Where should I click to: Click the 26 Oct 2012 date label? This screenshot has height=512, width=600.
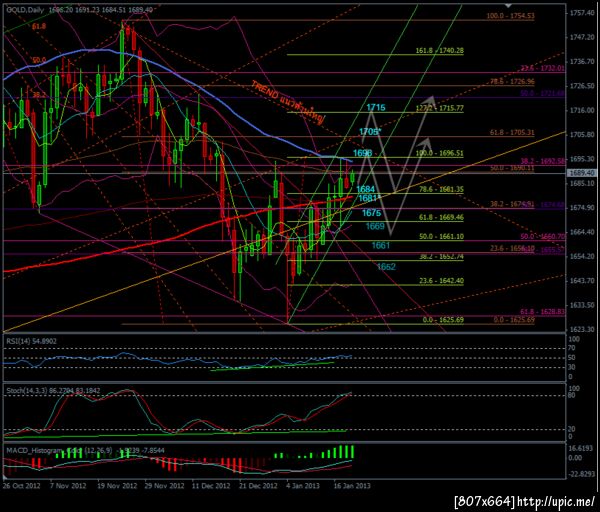click(x=21, y=486)
